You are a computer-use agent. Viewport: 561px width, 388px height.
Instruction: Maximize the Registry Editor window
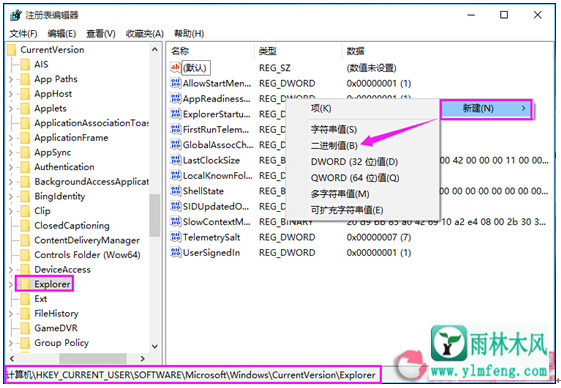pyautogui.click(x=504, y=15)
